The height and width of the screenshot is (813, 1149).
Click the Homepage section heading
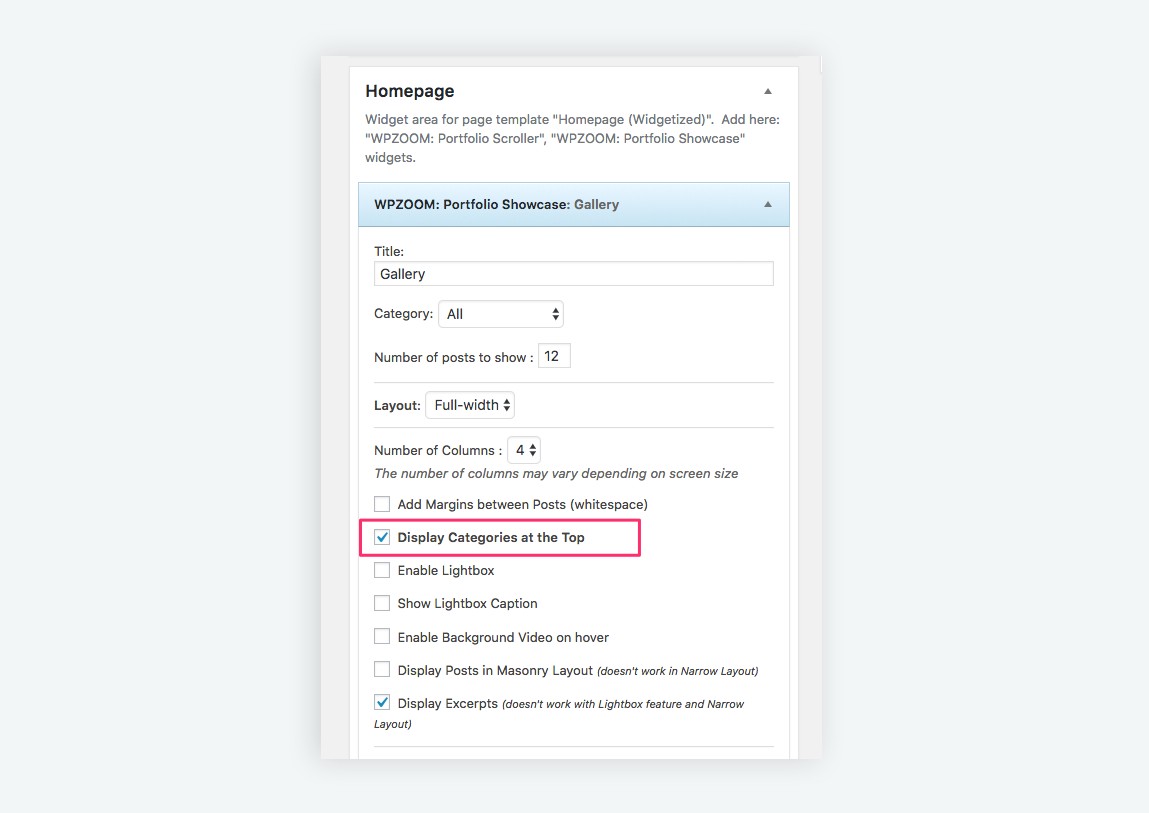(410, 92)
